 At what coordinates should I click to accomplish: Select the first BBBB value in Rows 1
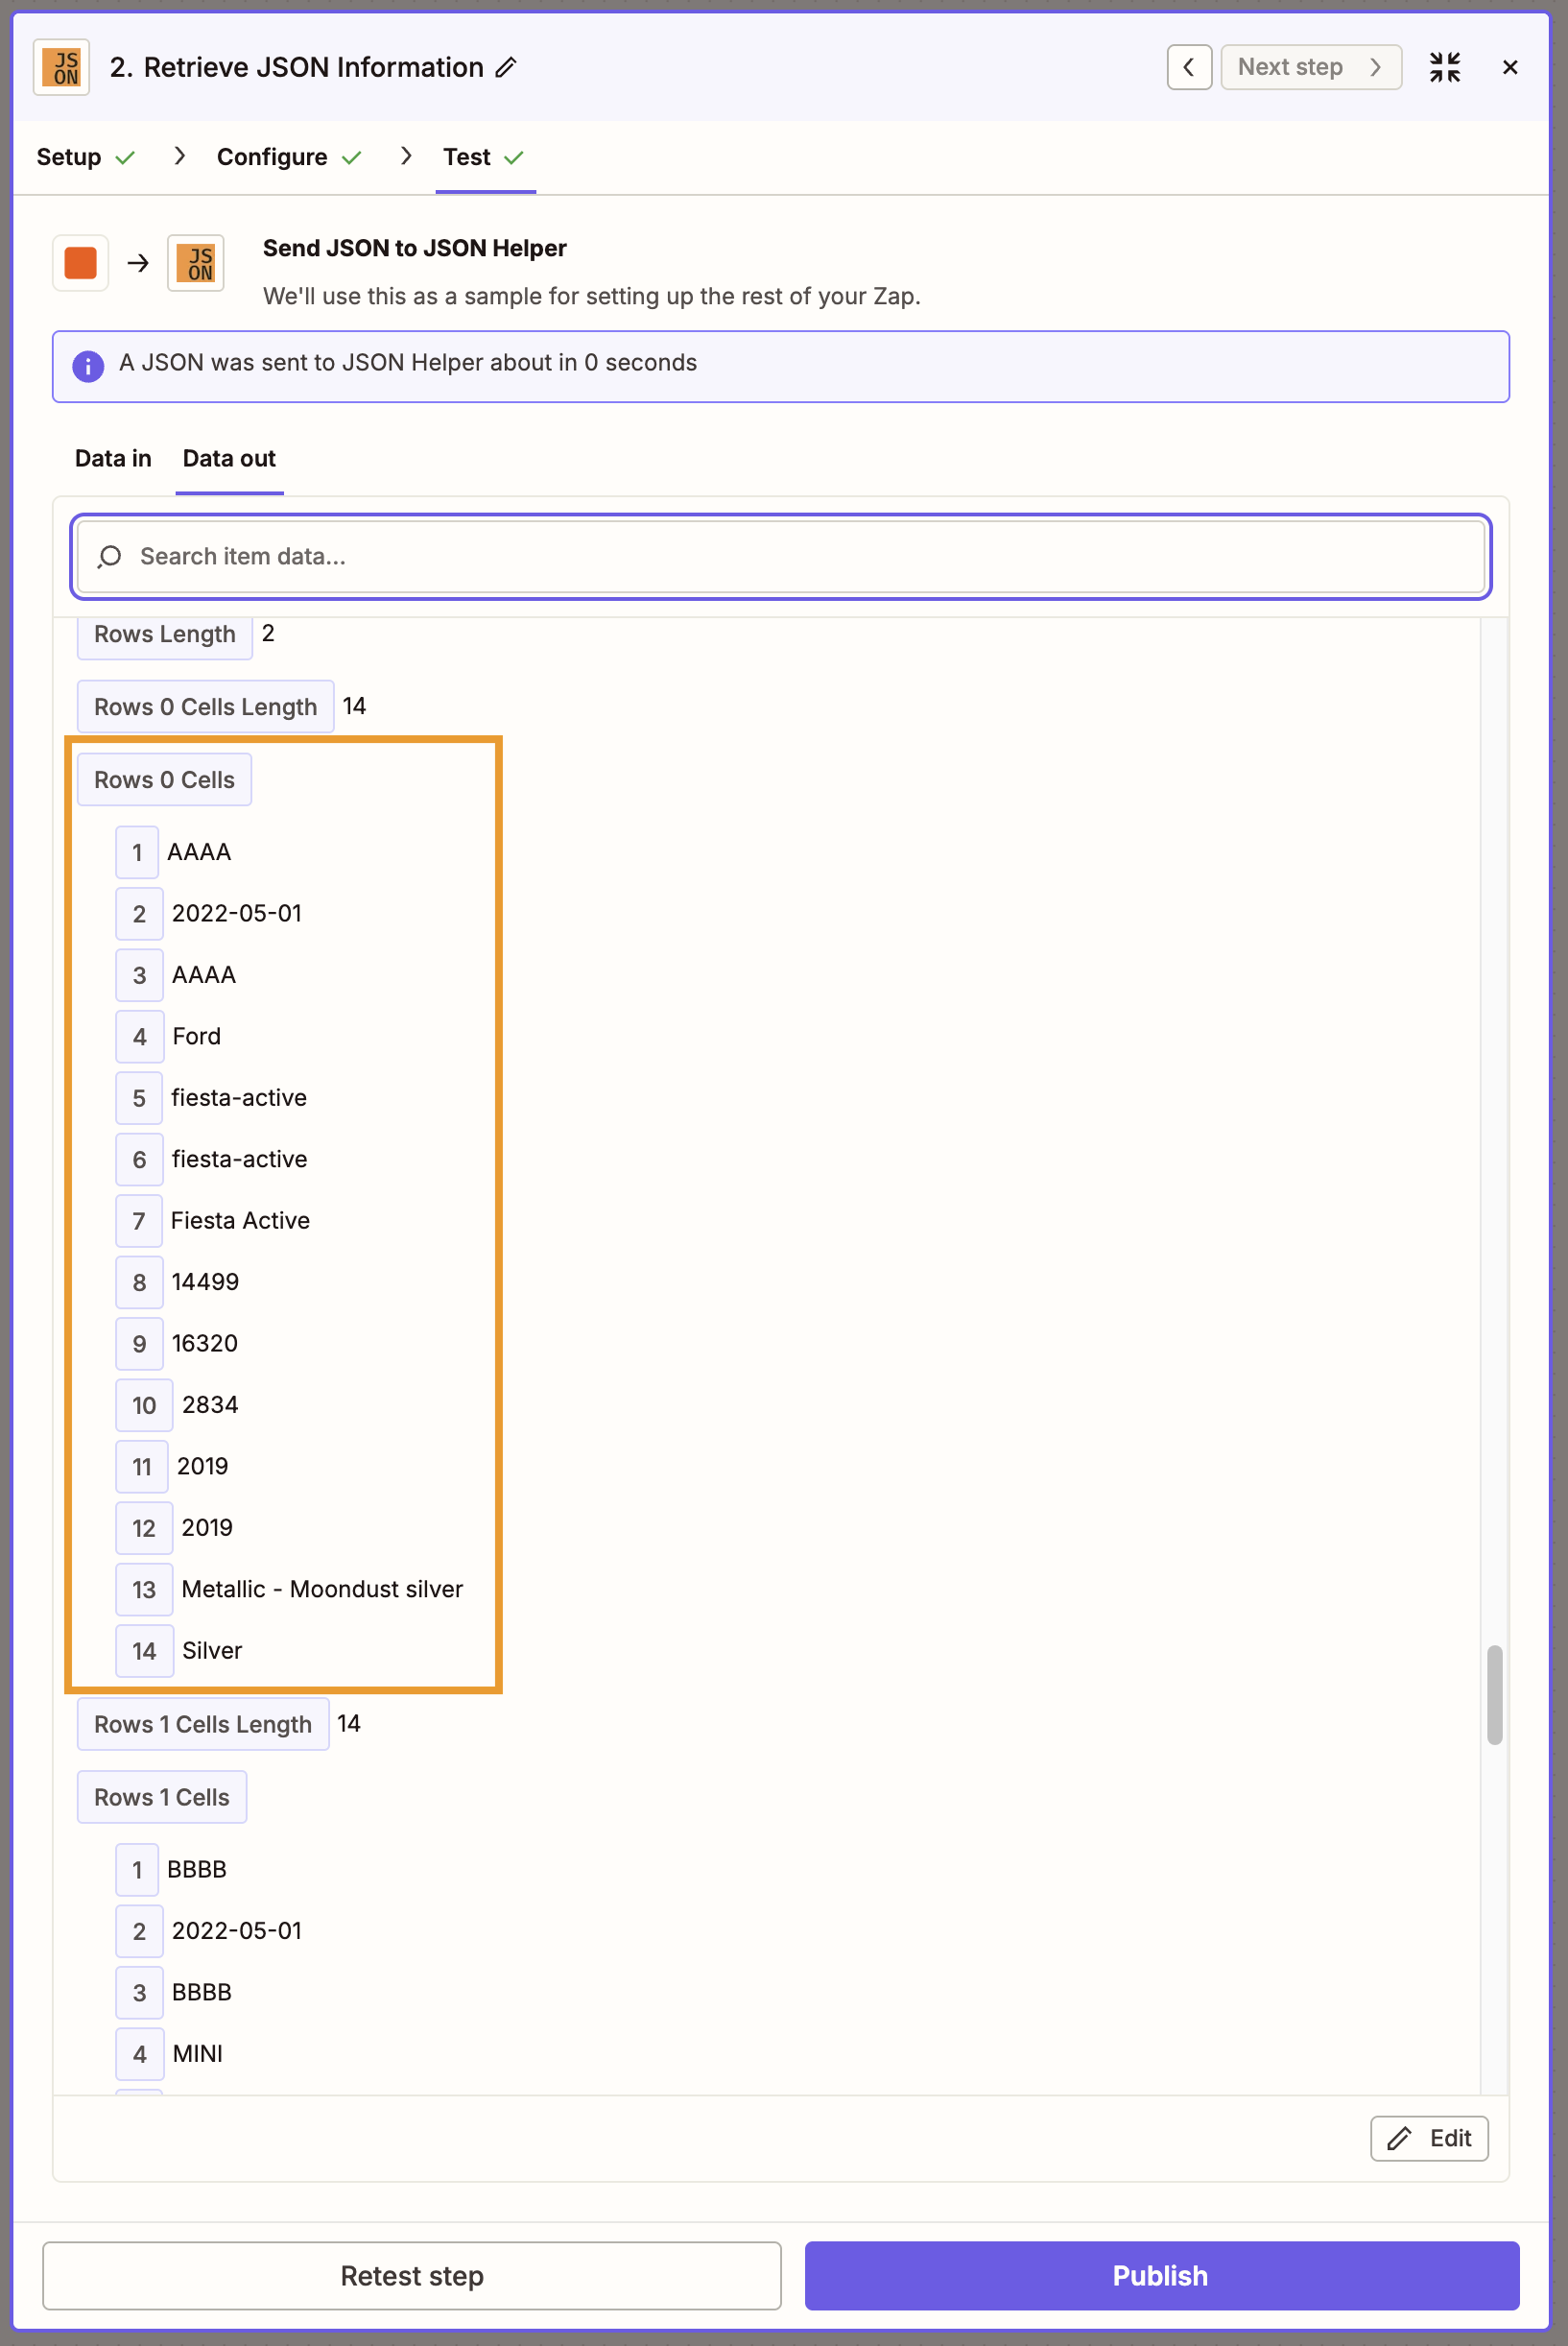pos(197,1870)
